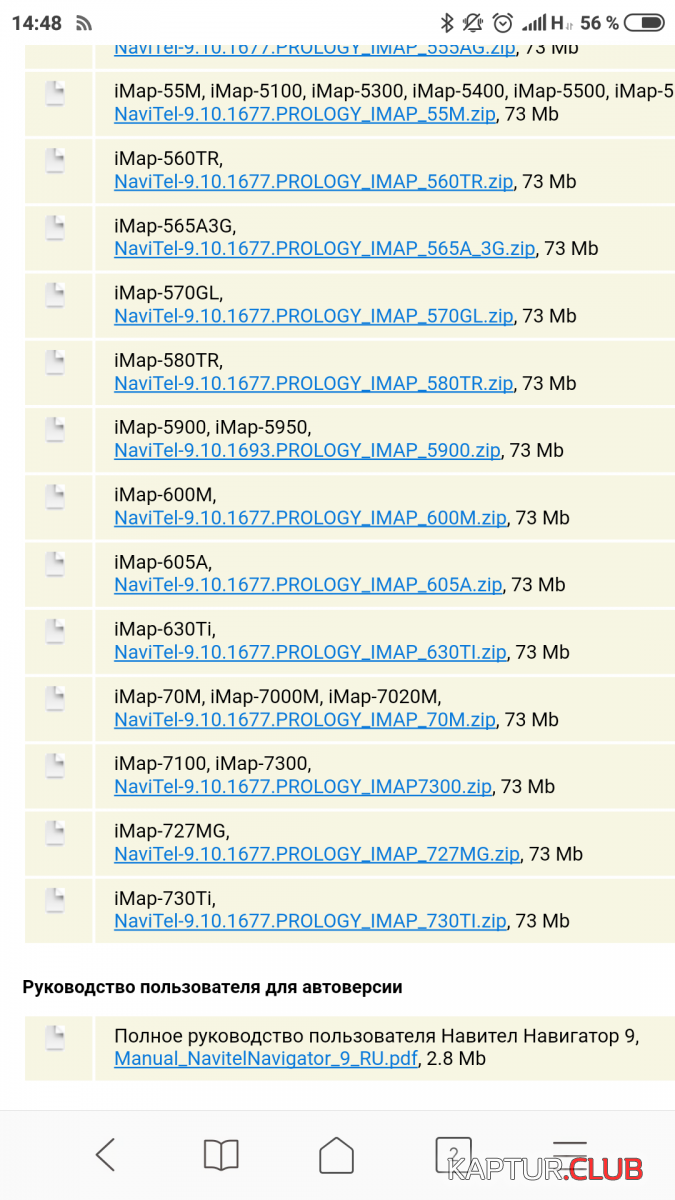Tap the browser back arrow
Viewport: 675px width, 1200px height.
click(105, 1155)
